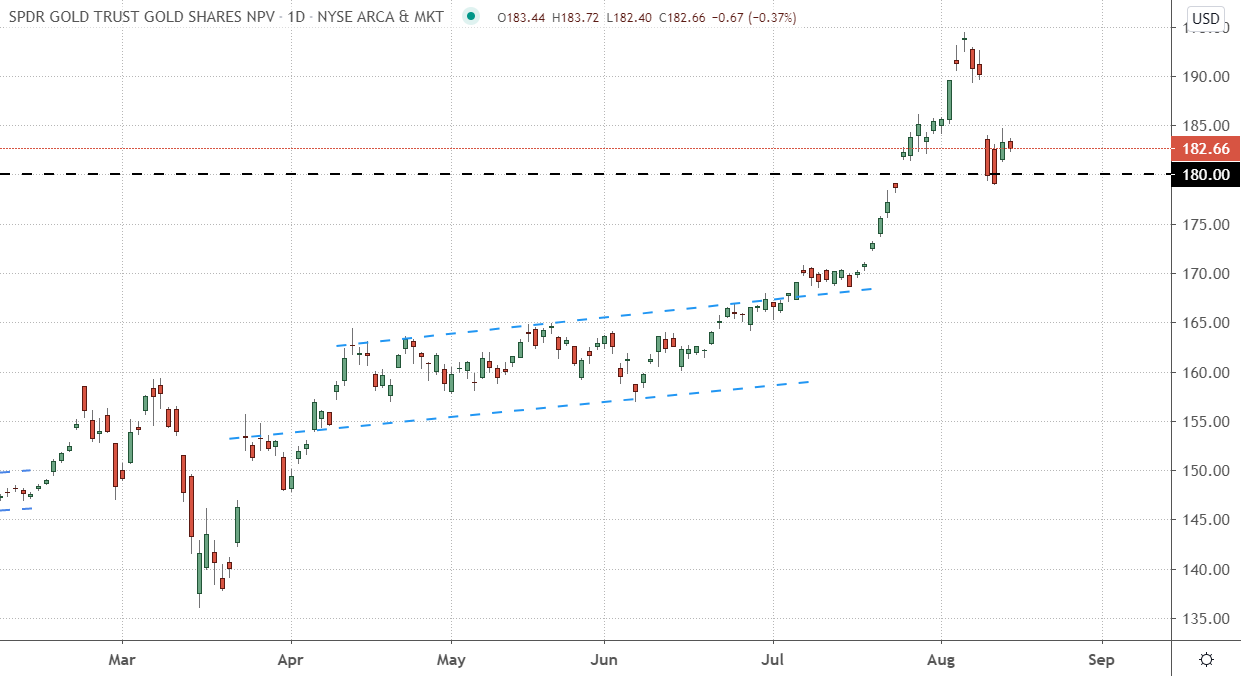Click the highest candle in early August
The image size is (1241, 676).
(964, 41)
